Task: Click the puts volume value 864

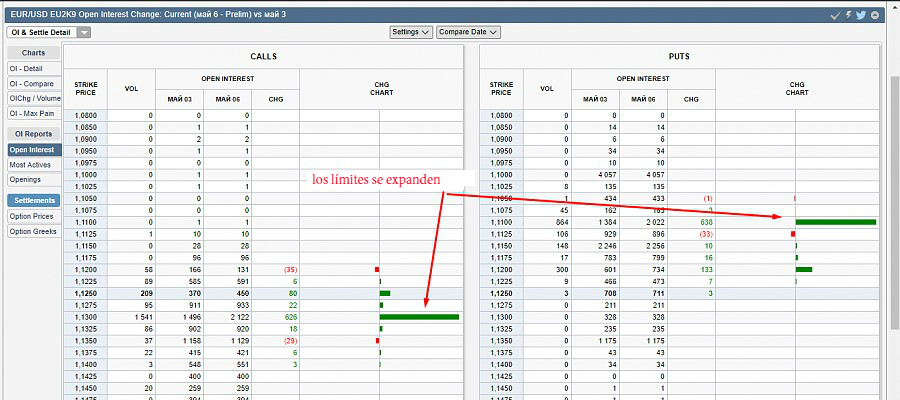Action: tap(562, 222)
